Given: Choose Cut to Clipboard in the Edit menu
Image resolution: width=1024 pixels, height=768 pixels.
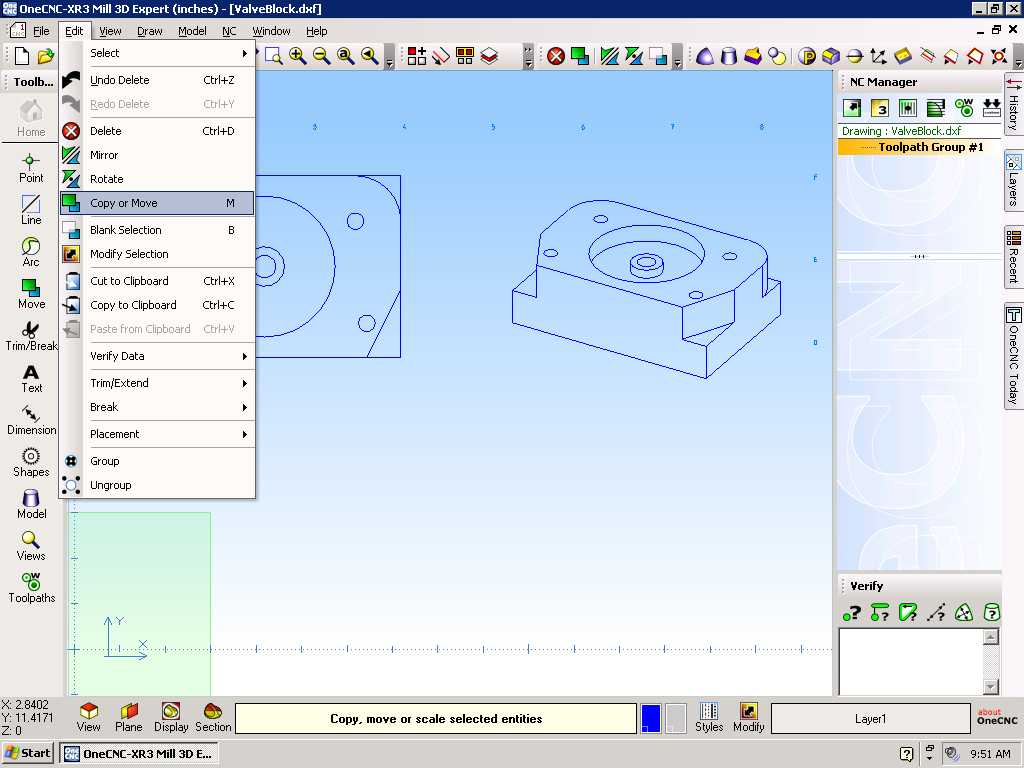Looking at the screenshot, I should (157, 281).
